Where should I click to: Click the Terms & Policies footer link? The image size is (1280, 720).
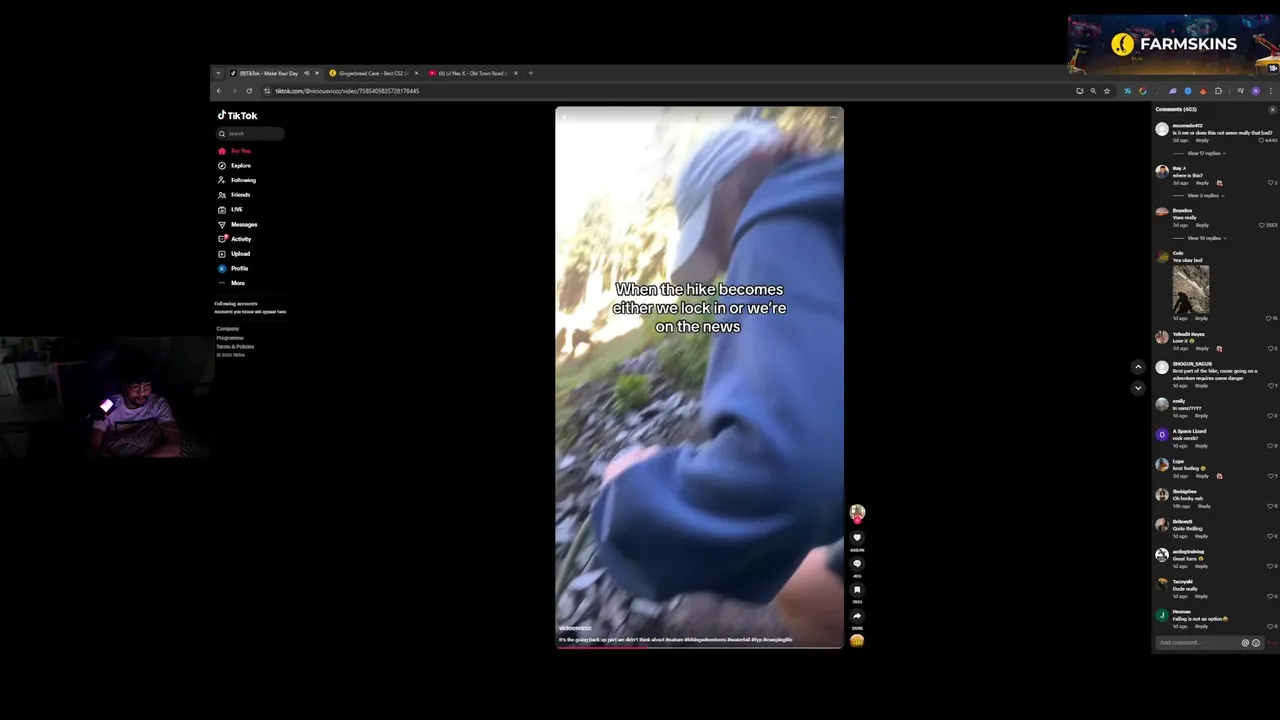[x=235, y=347]
